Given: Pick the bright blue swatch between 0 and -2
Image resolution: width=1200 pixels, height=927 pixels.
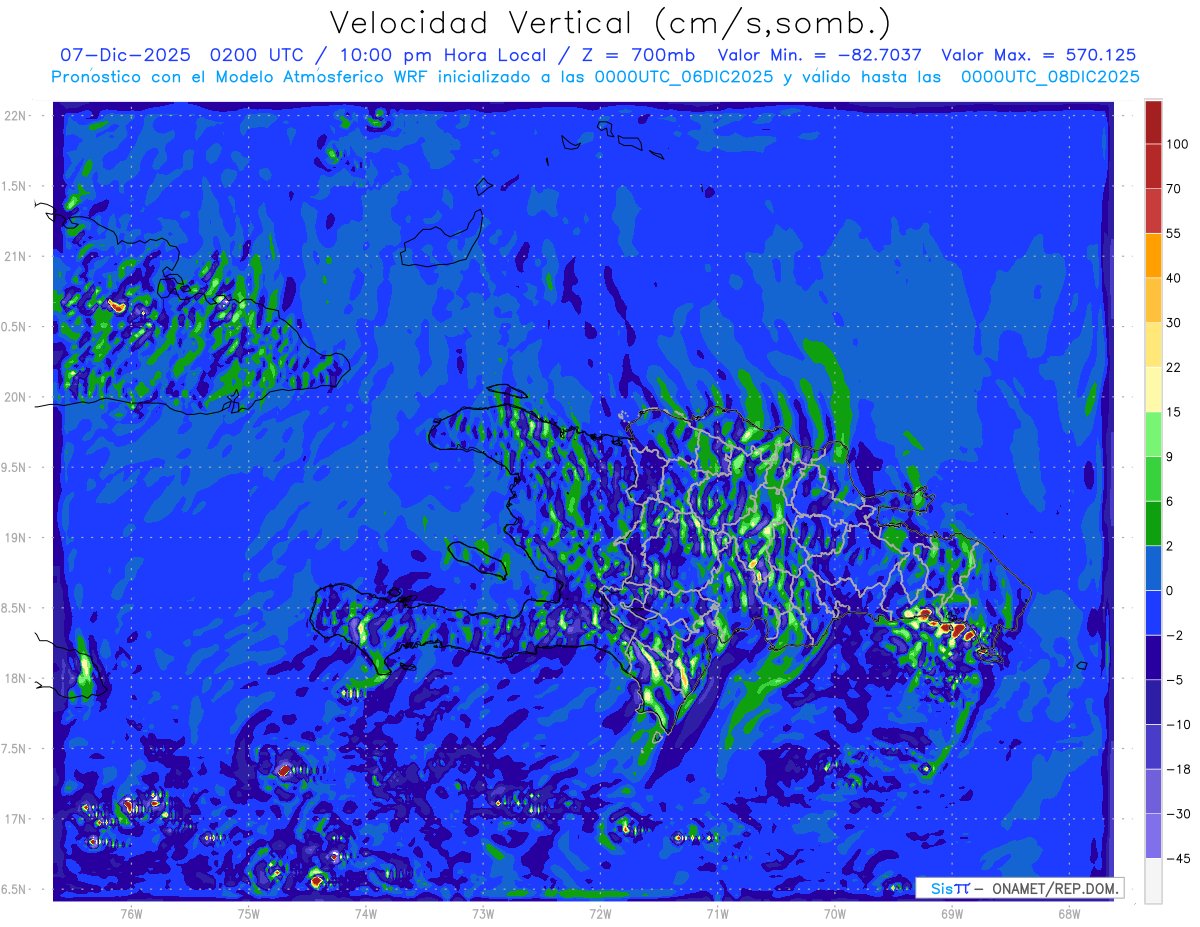Looking at the screenshot, I should 1153,611.
